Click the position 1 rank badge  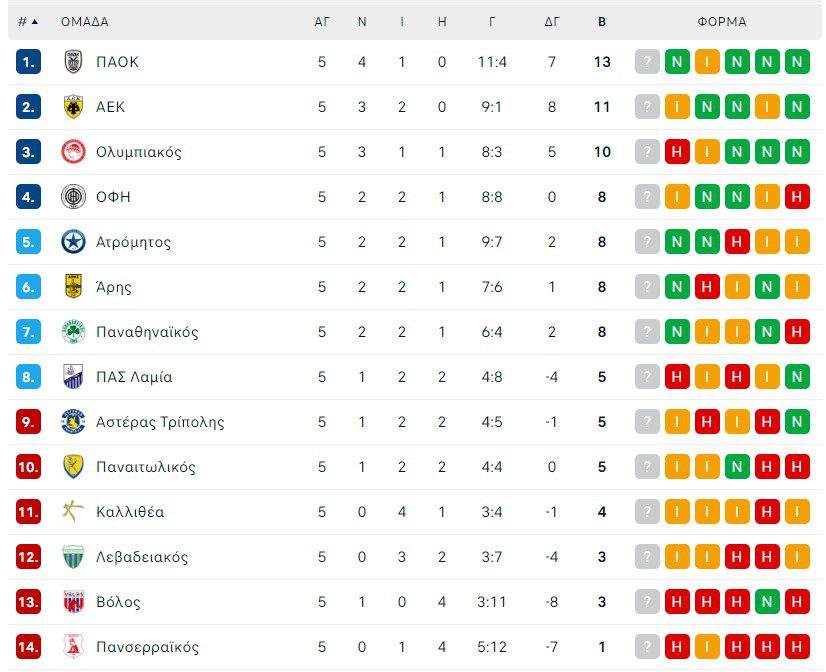28,62
